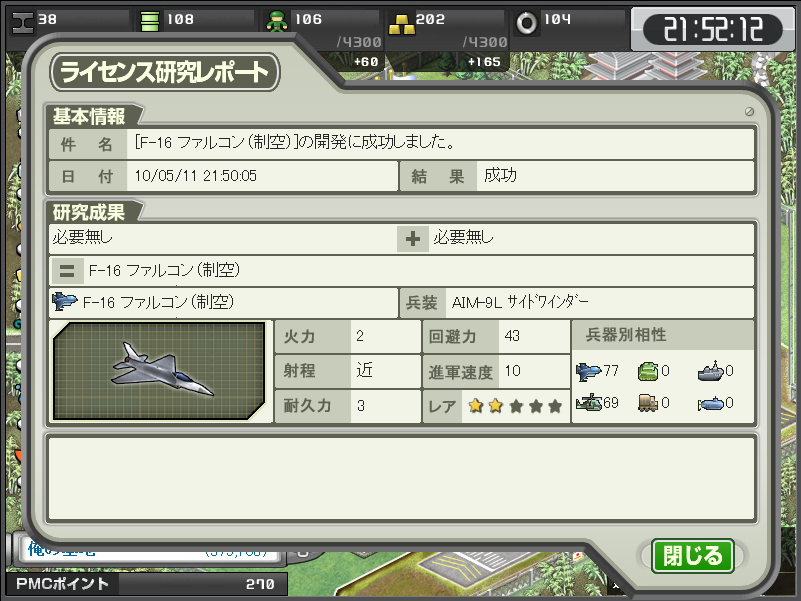Click the F-16 fighter jet thumbnail image
The image size is (801, 601).
coord(159,371)
